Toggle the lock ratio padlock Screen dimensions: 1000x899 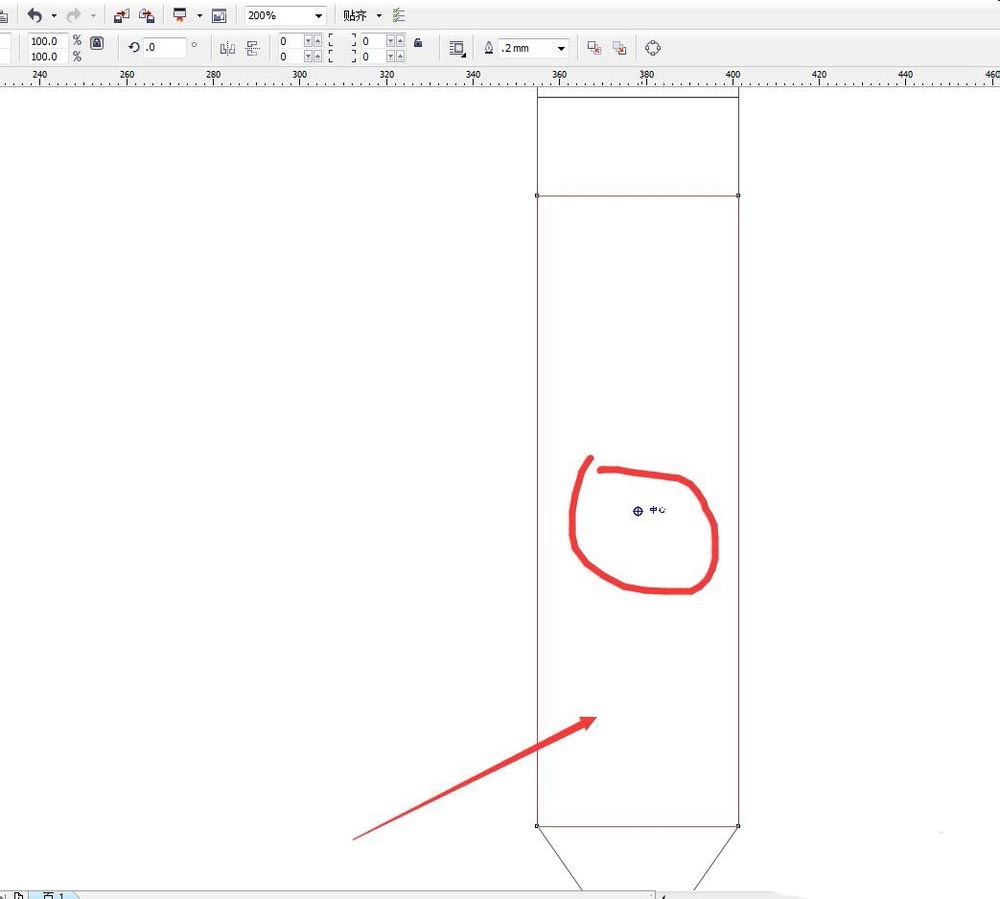[96, 43]
